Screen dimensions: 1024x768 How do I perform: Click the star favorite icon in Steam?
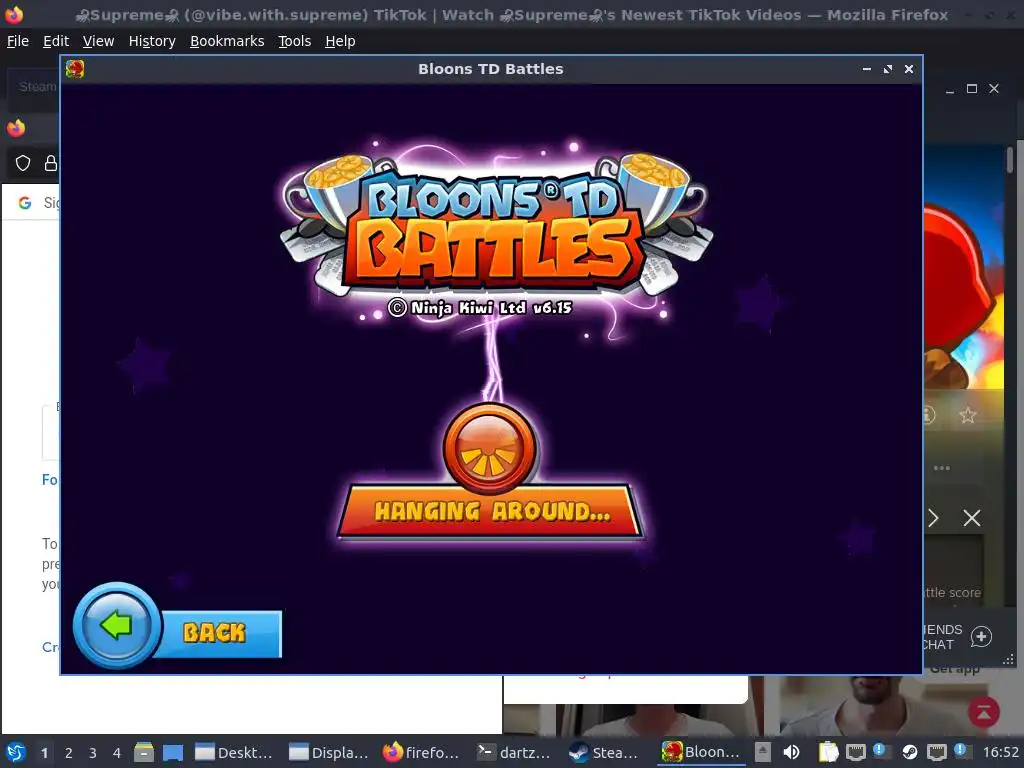(967, 415)
